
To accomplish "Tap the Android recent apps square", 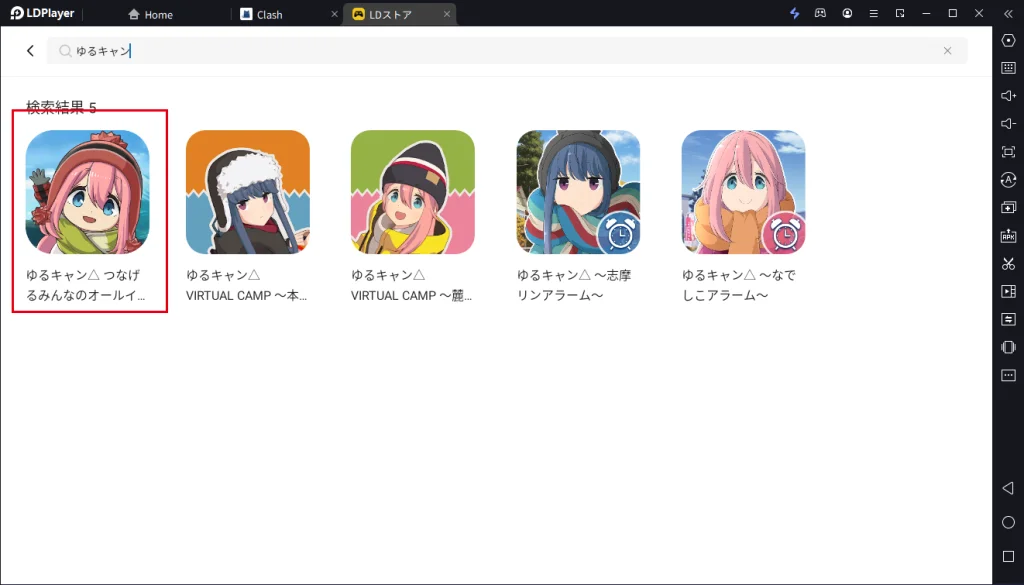I will [x=1008, y=556].
